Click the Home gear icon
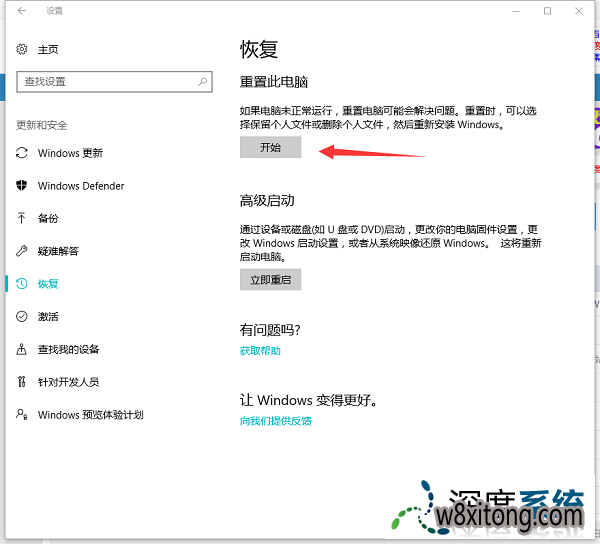Image resolution: width=600 pixels, height=544 pixels. [22, 49]
